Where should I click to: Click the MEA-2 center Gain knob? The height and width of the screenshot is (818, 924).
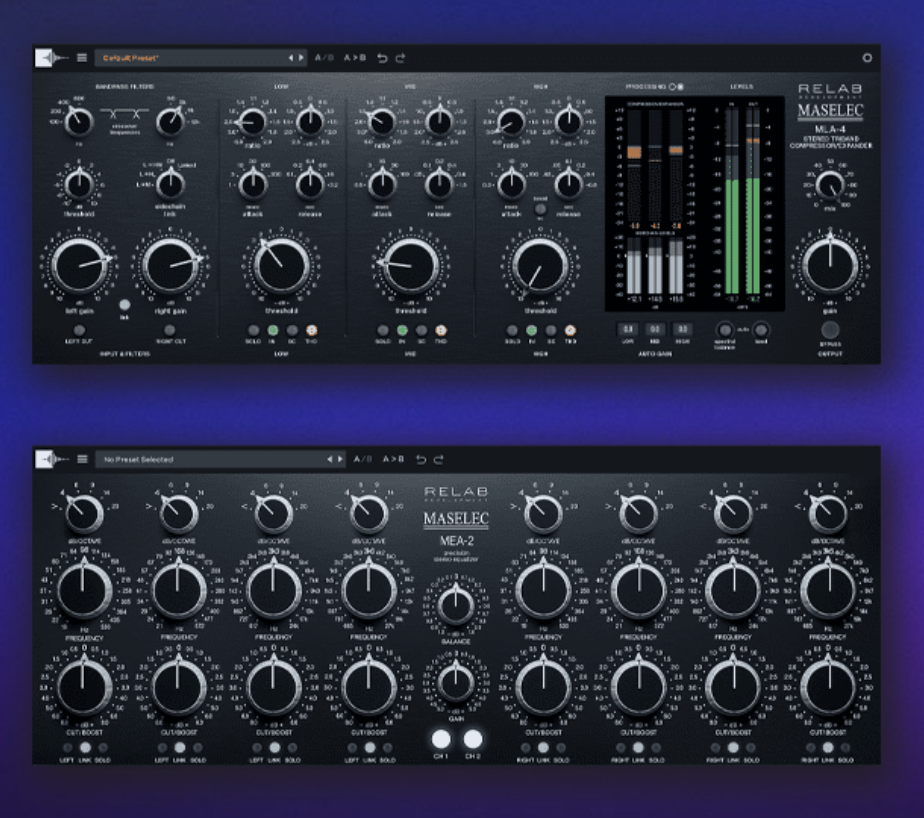pyautogui.click(x=456, y=682)
